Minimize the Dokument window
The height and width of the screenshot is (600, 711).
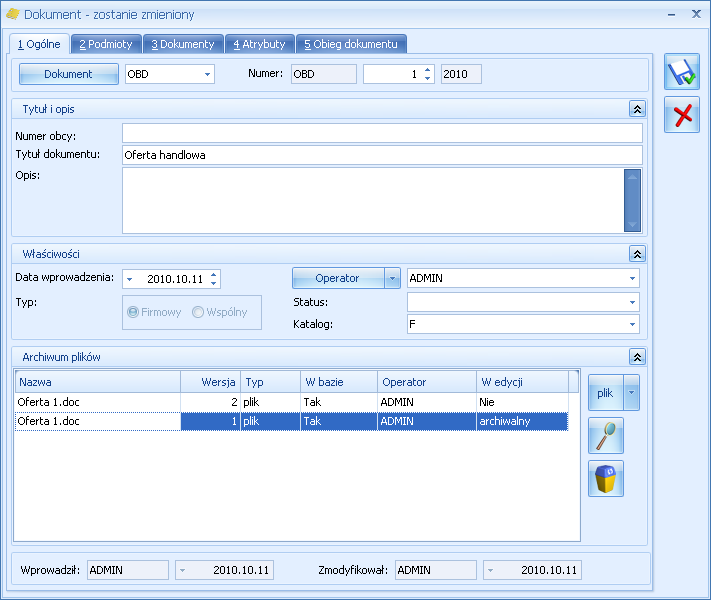[672, 15]
